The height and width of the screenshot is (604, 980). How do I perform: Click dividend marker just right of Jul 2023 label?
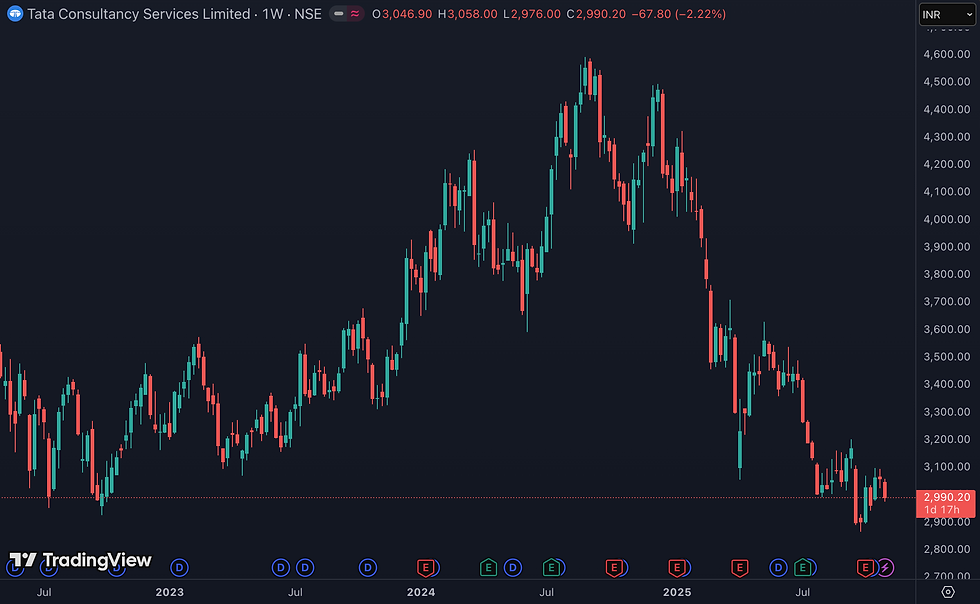(x=305, y=568)
